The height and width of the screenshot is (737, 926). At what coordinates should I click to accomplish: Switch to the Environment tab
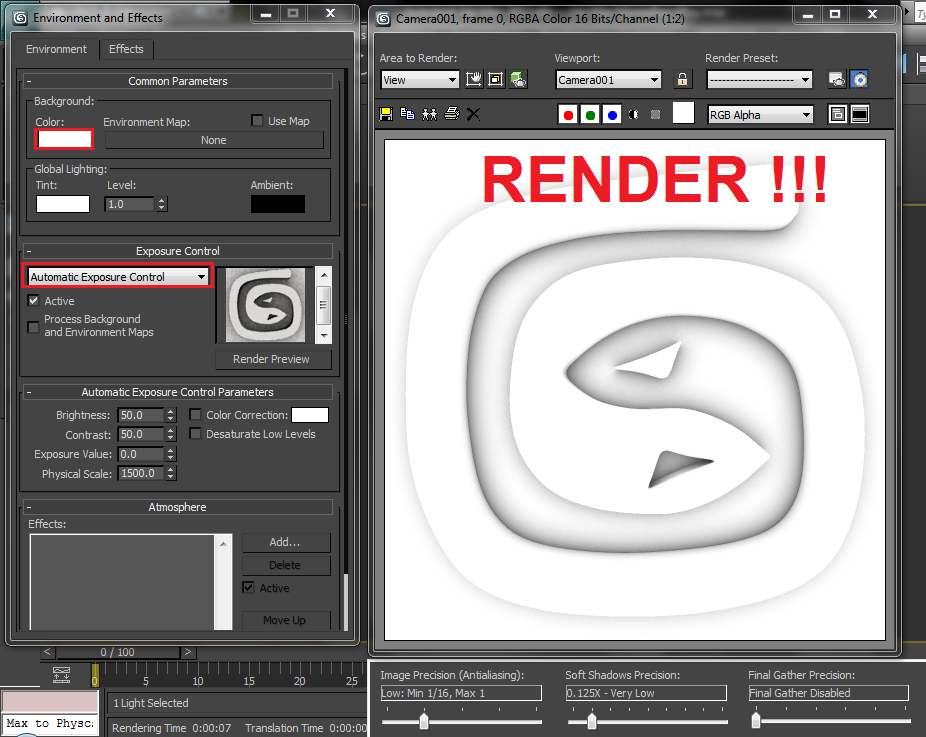pos(56,49)
